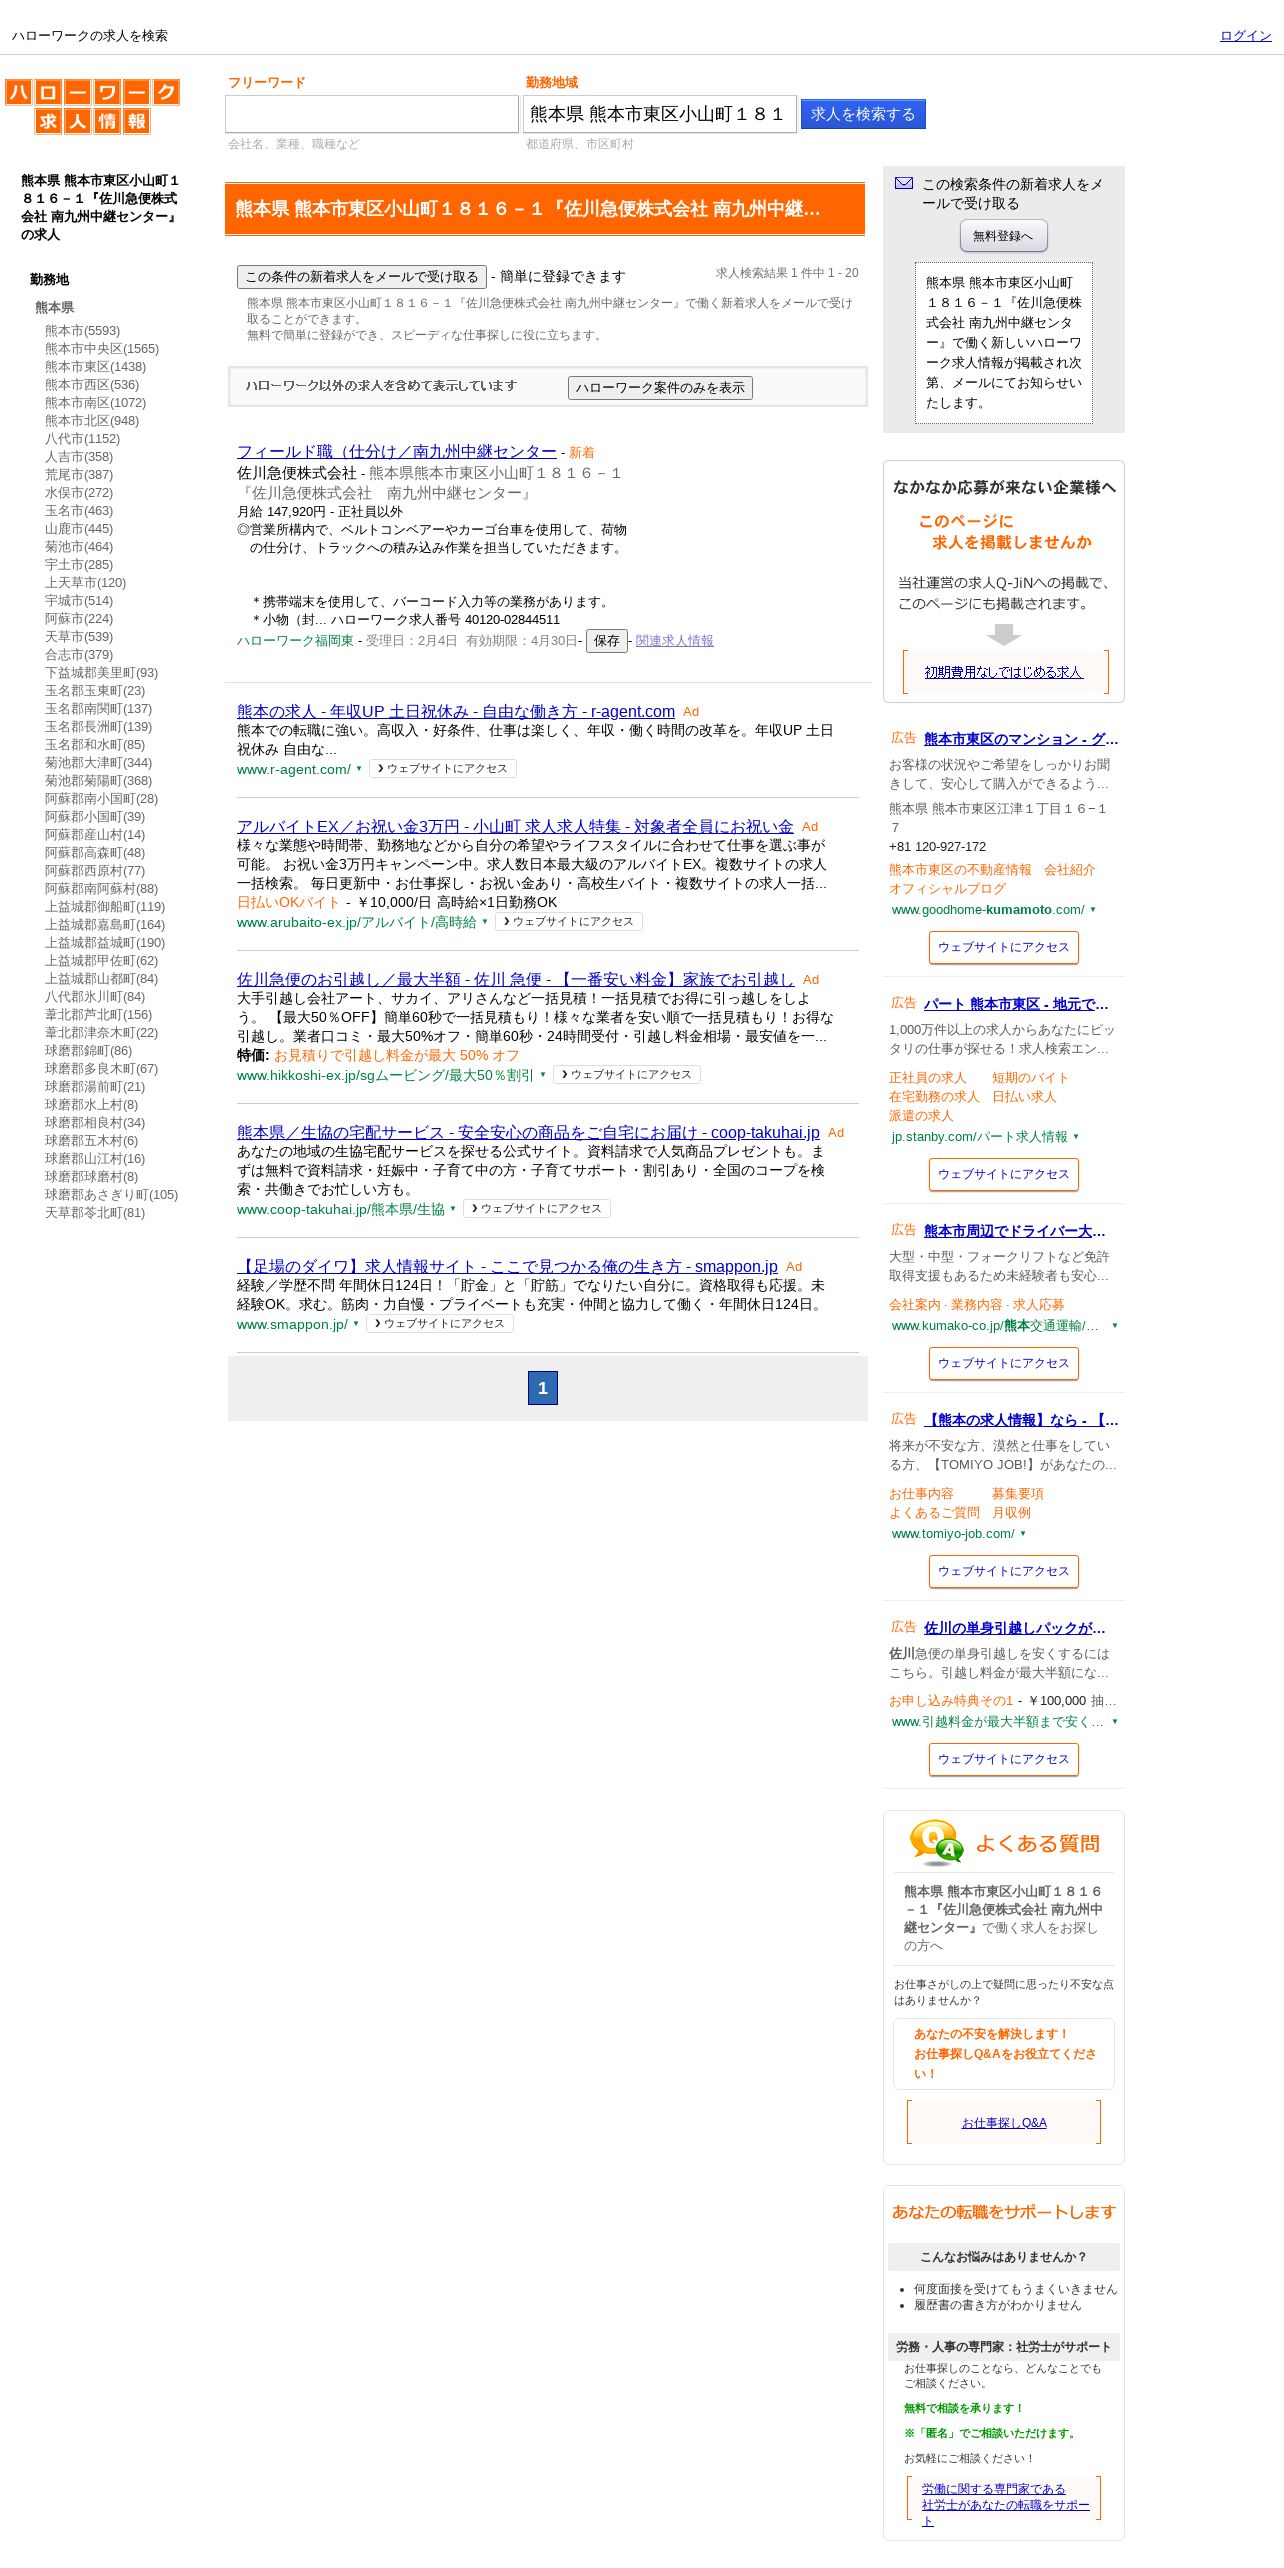Open フィールド職（仕分け／南九州中継センター） job link
This screenshot has height=2568, width=1284.
(396, 452)
